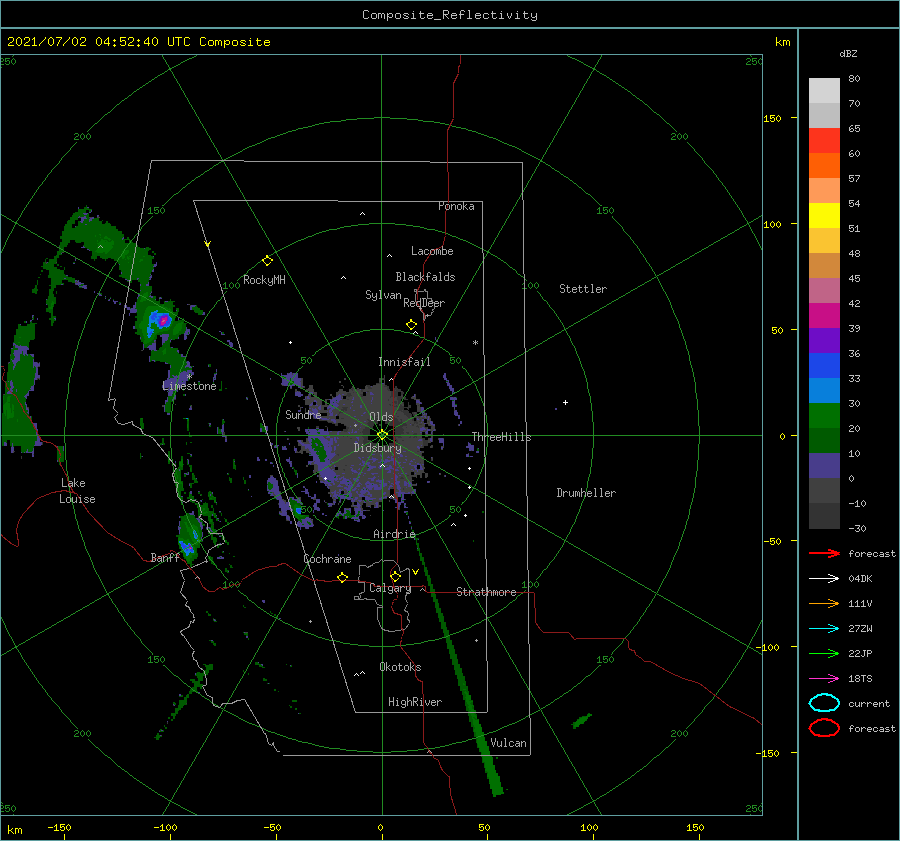This screenshot has height=841, width=900.
Task: Click the Stettler label
Action: pos(583,289)
